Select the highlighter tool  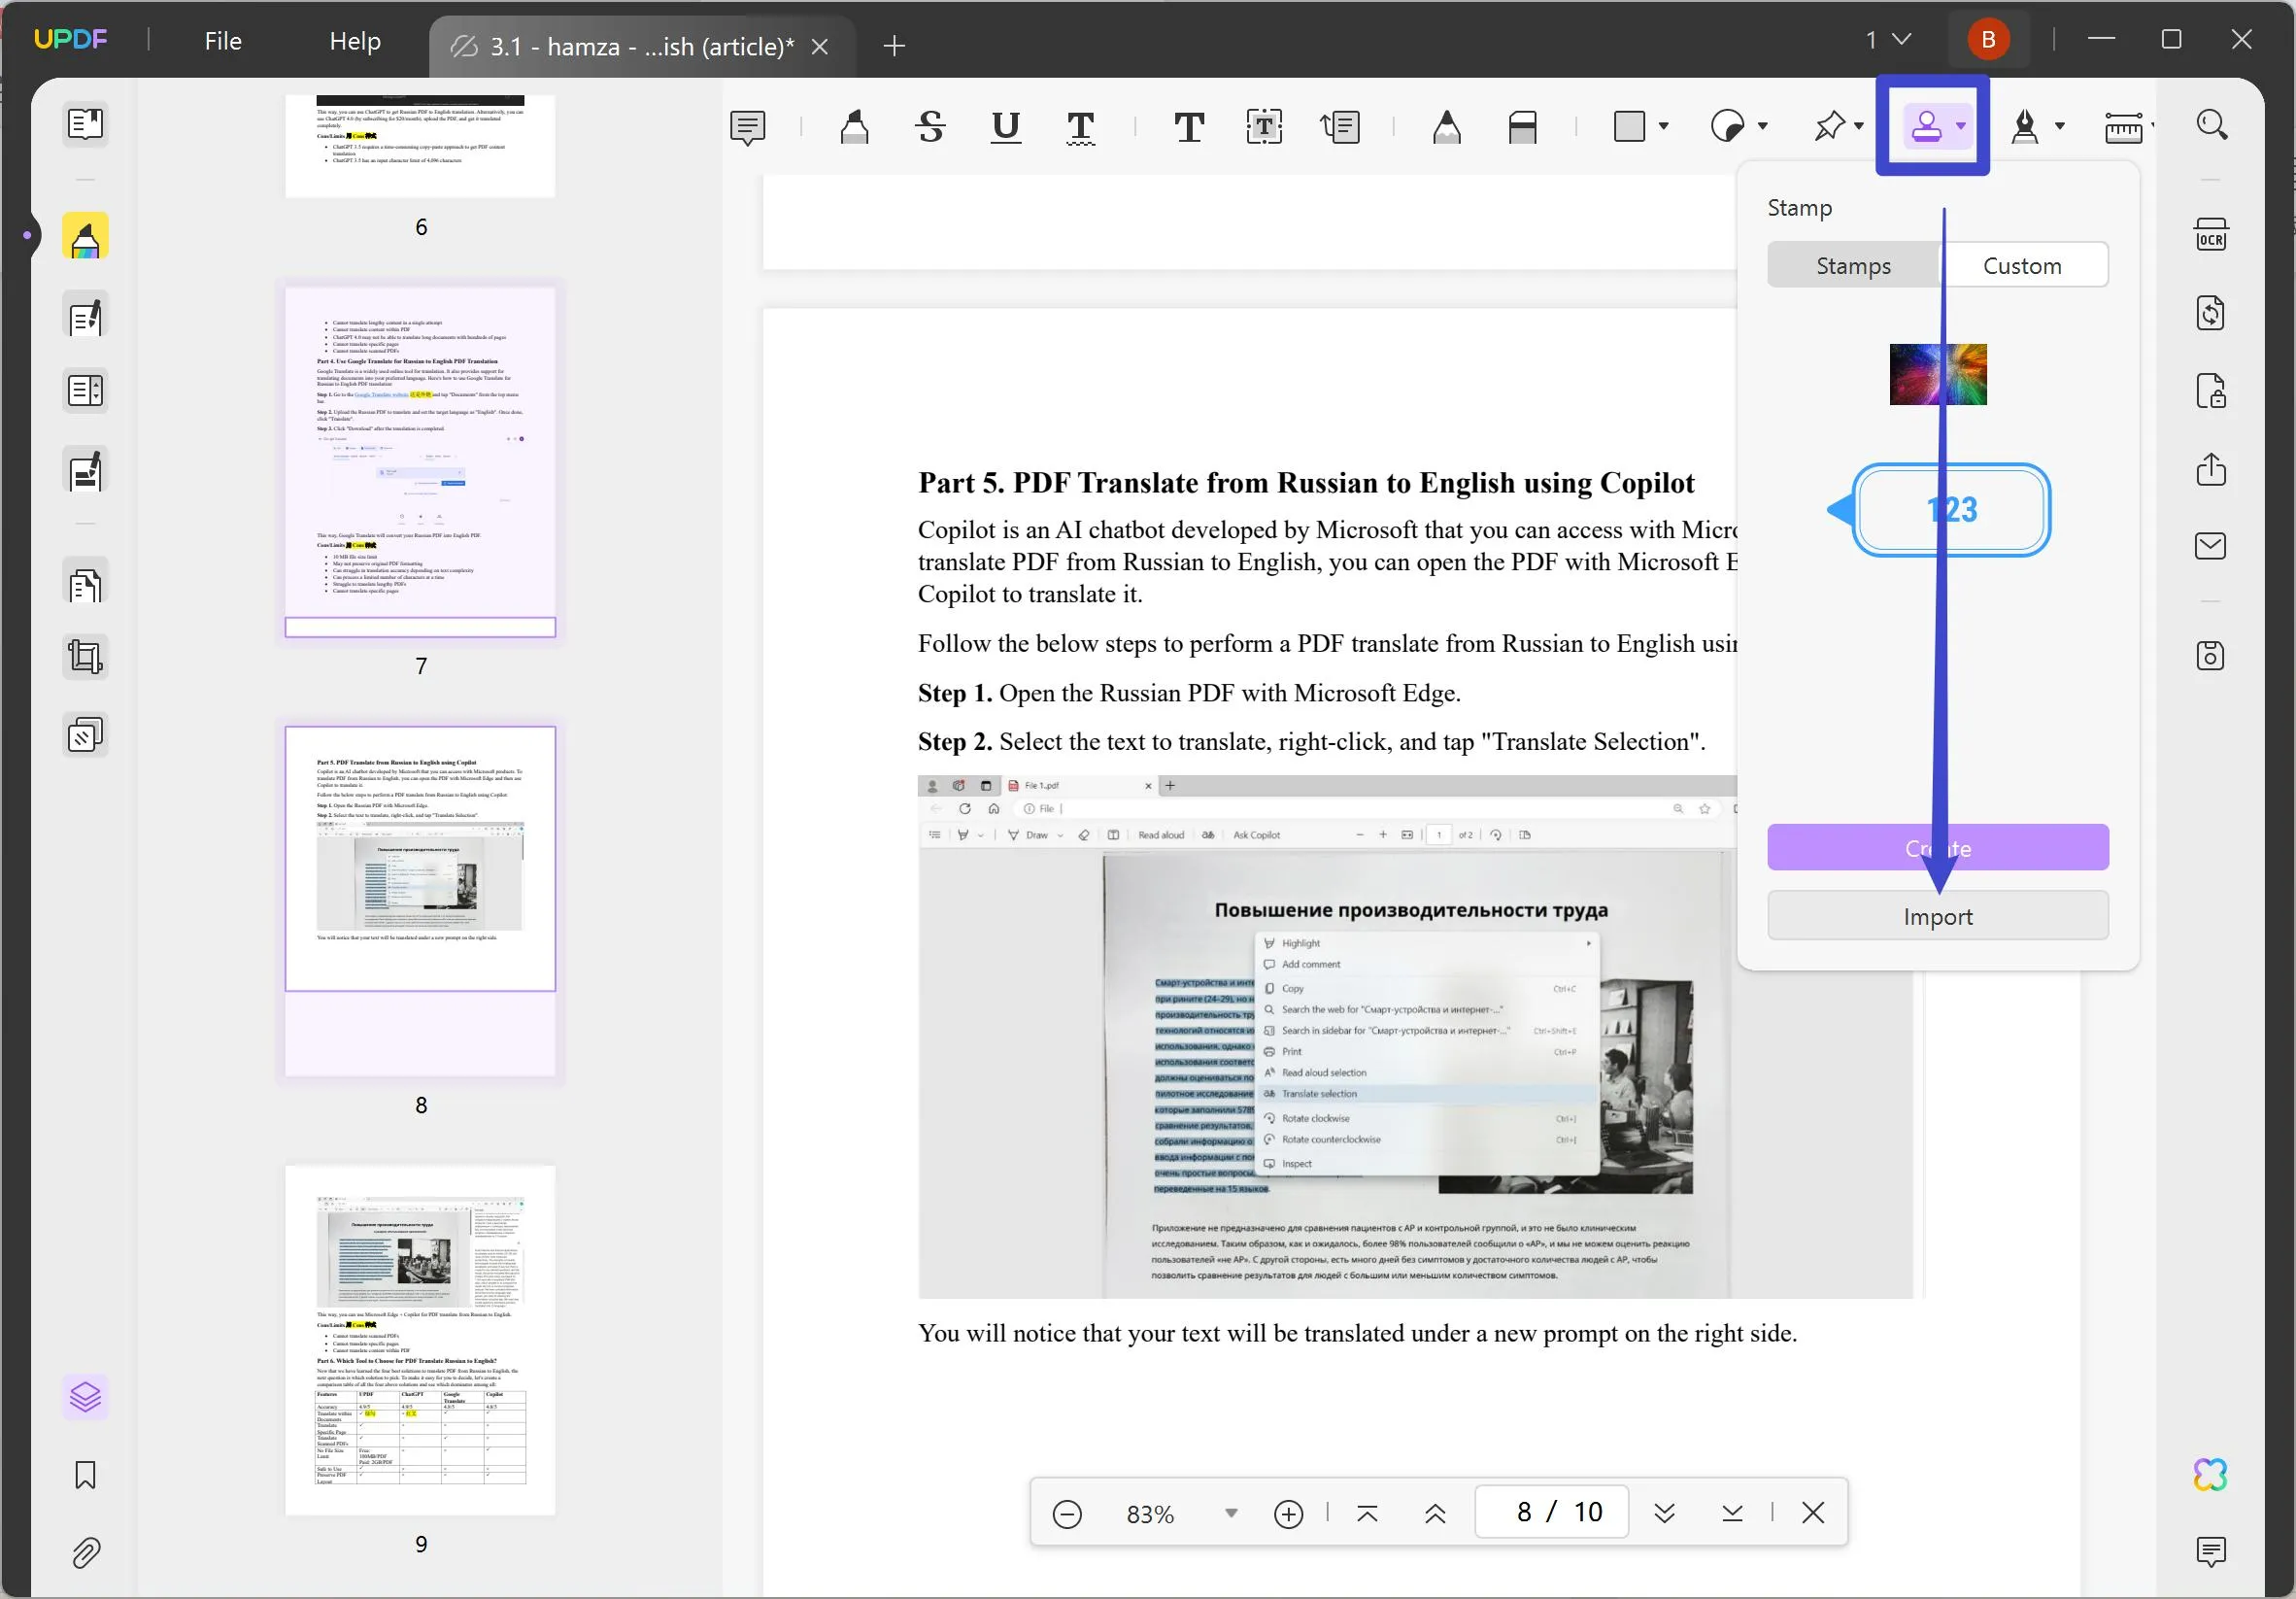click(853, 125)
